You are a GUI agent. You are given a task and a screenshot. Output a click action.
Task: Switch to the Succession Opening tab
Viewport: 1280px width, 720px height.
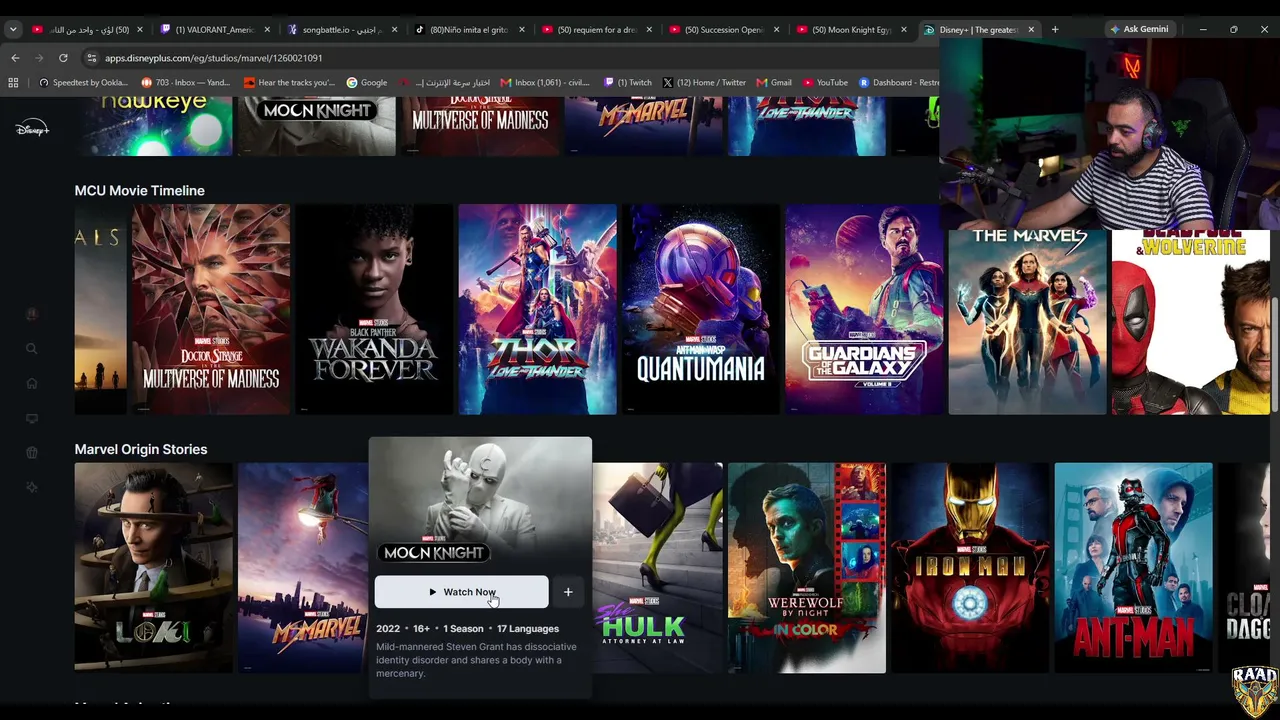pos(723,30)
